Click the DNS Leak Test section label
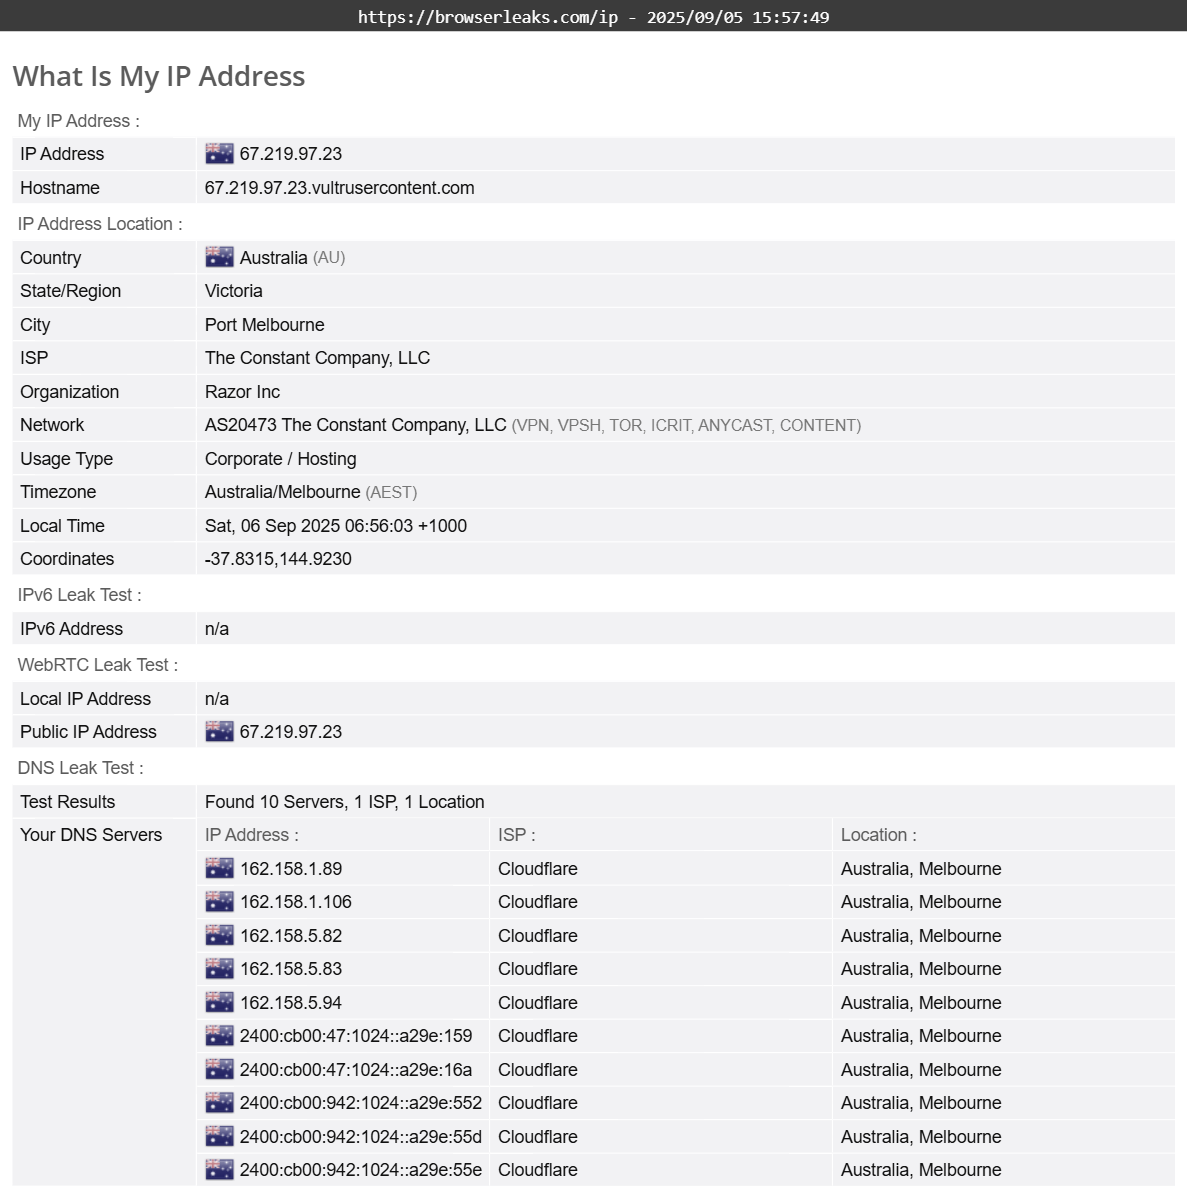The height and width of the screenshot is (1195, 1187). pos(80,768)
